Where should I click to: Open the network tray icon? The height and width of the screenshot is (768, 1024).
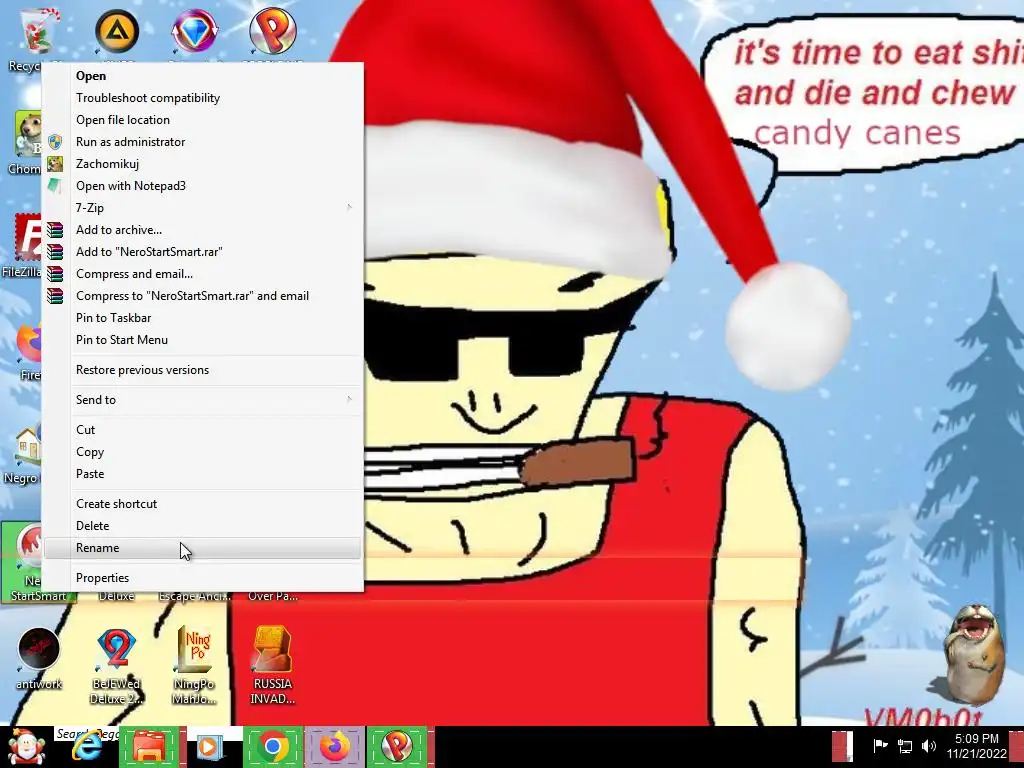pyautogui.click(x=905, y=745)
